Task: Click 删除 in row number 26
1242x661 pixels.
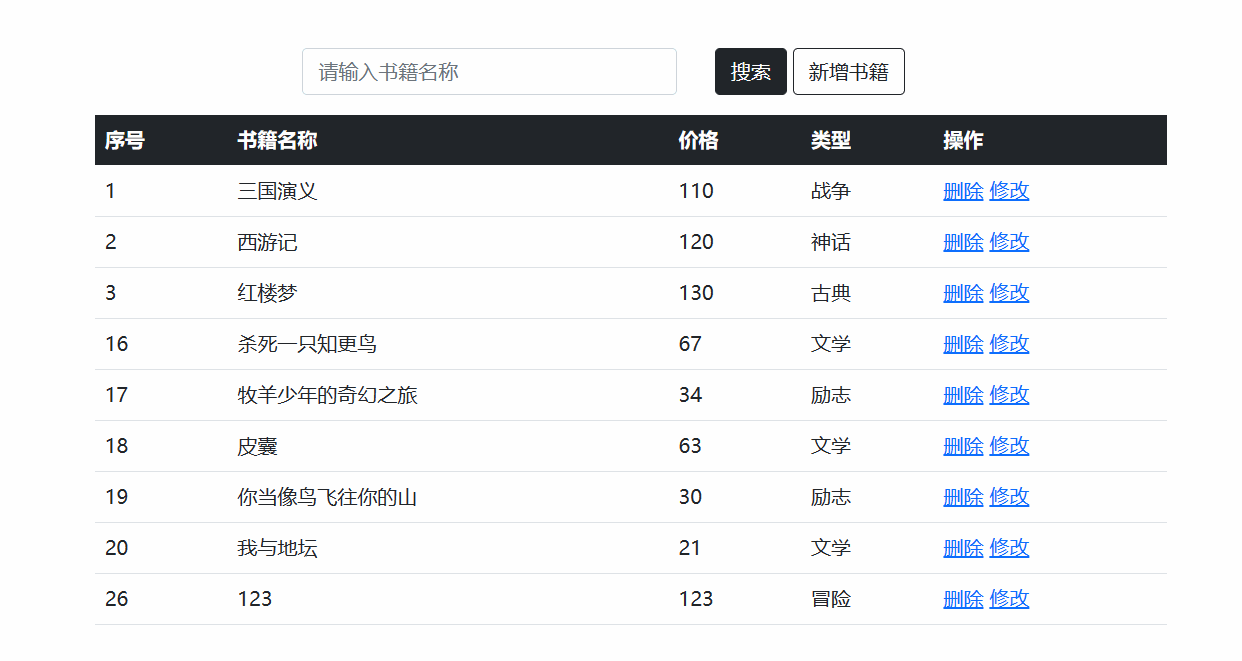Action: click(x=963, y=599)
